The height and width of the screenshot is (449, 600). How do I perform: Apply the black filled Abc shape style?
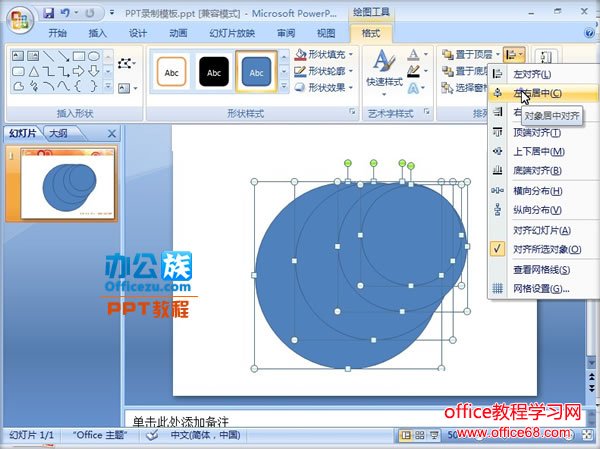click(214, 72)
